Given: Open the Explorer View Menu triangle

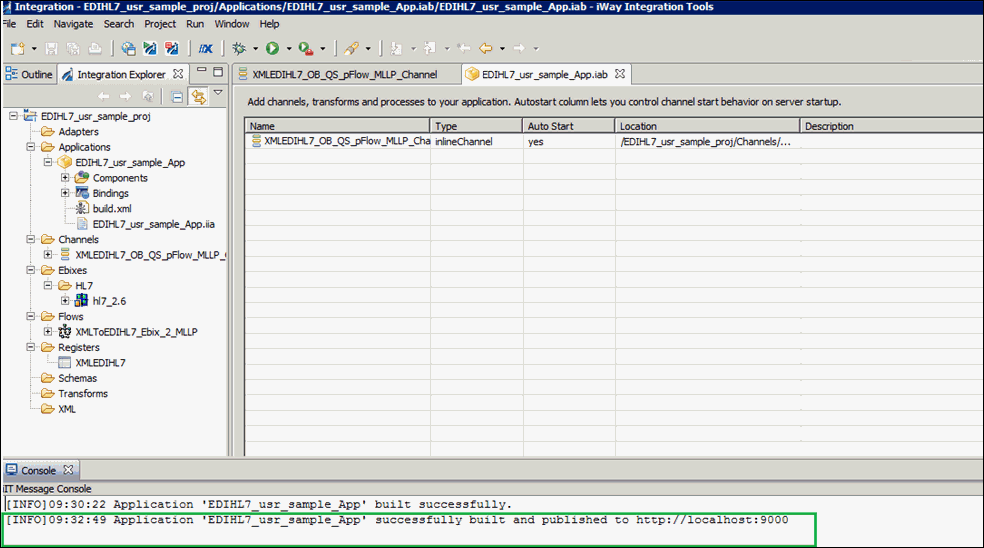Looking at the screenshot, I should (x=218, y=93).
